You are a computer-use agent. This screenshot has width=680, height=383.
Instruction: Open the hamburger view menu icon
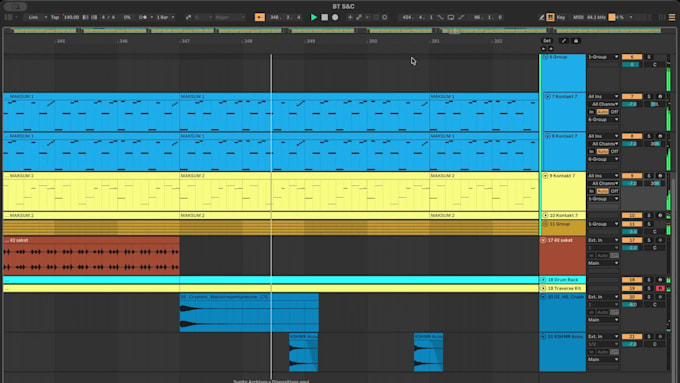click(x=672, y=17)
